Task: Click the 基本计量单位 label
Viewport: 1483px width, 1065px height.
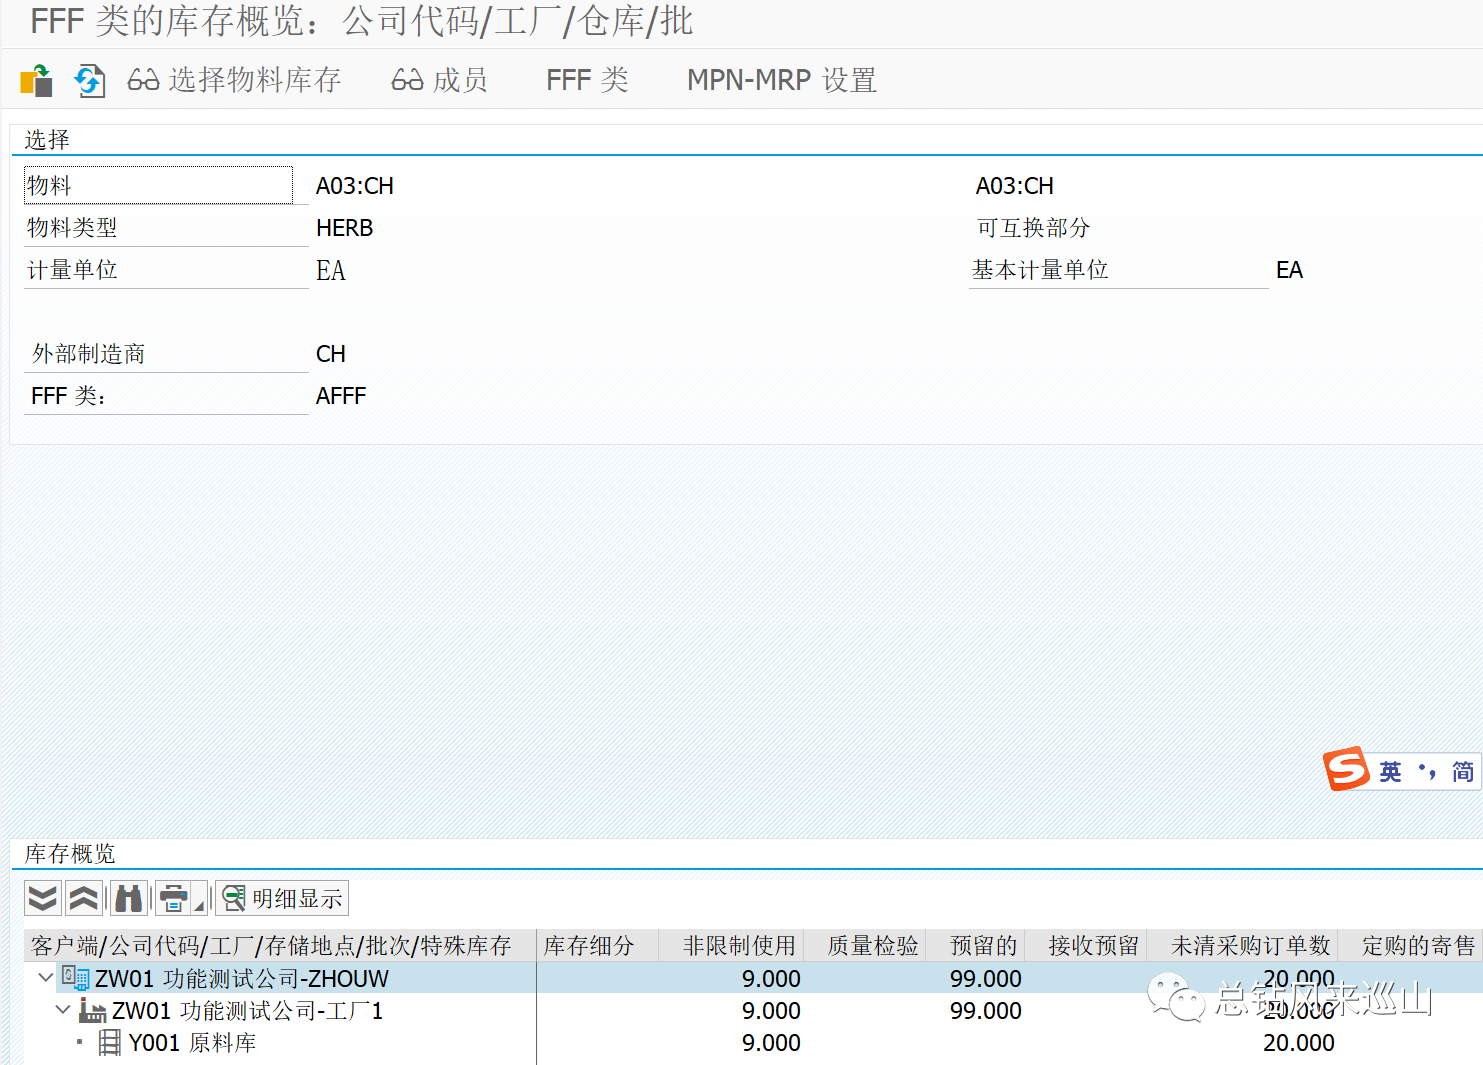Action: [x=1040, y=270]
